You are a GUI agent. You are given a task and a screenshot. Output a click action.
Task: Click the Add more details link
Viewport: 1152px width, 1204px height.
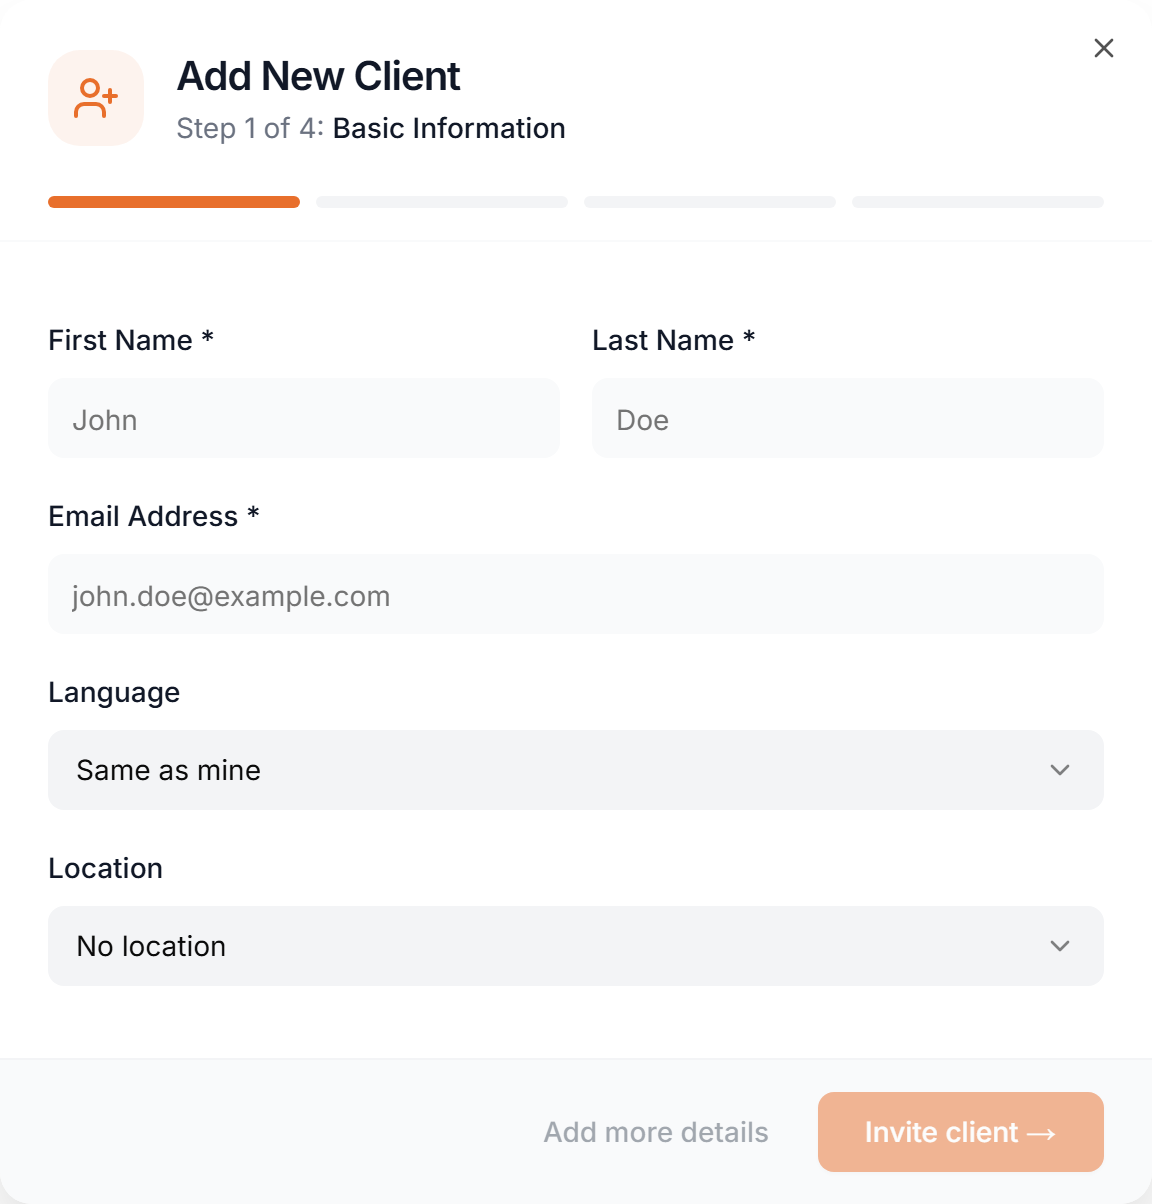pos(656,1132)
